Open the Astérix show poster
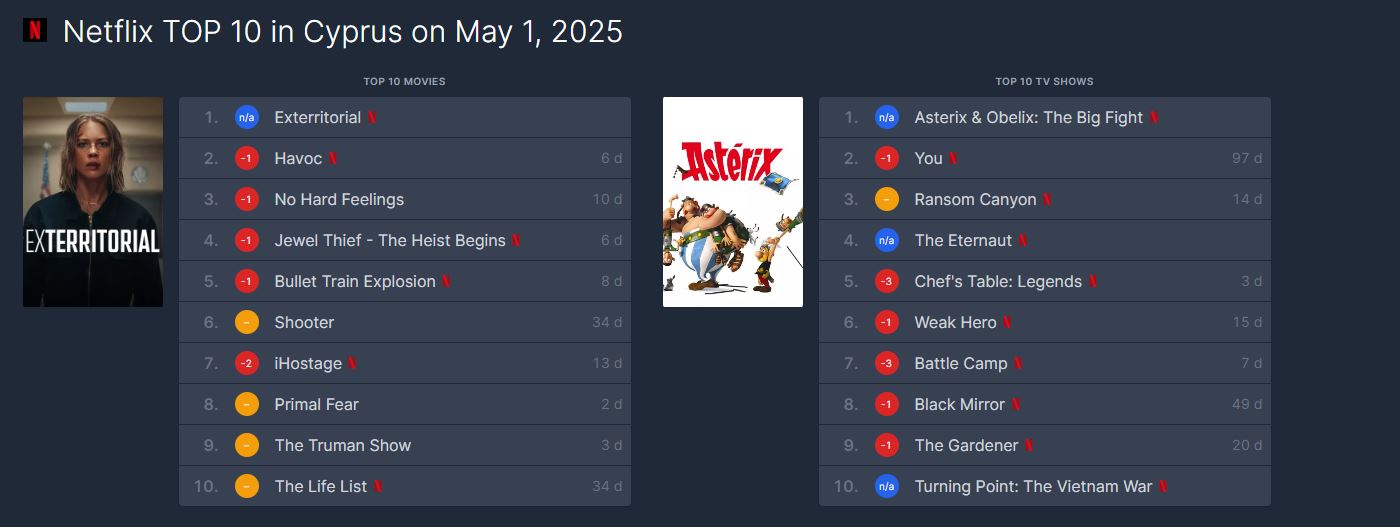Screen dimensions: 1400x527 click(733, 202)
